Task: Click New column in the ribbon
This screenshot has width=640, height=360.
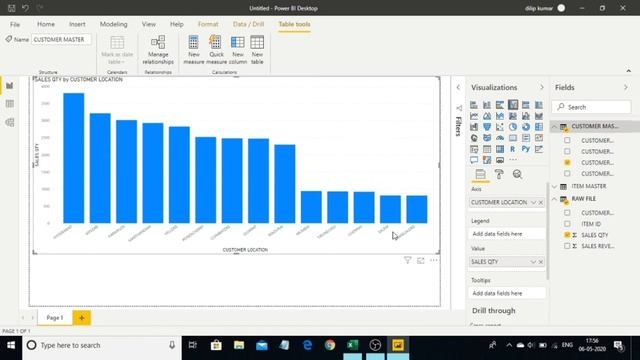Action: [238, 50]
